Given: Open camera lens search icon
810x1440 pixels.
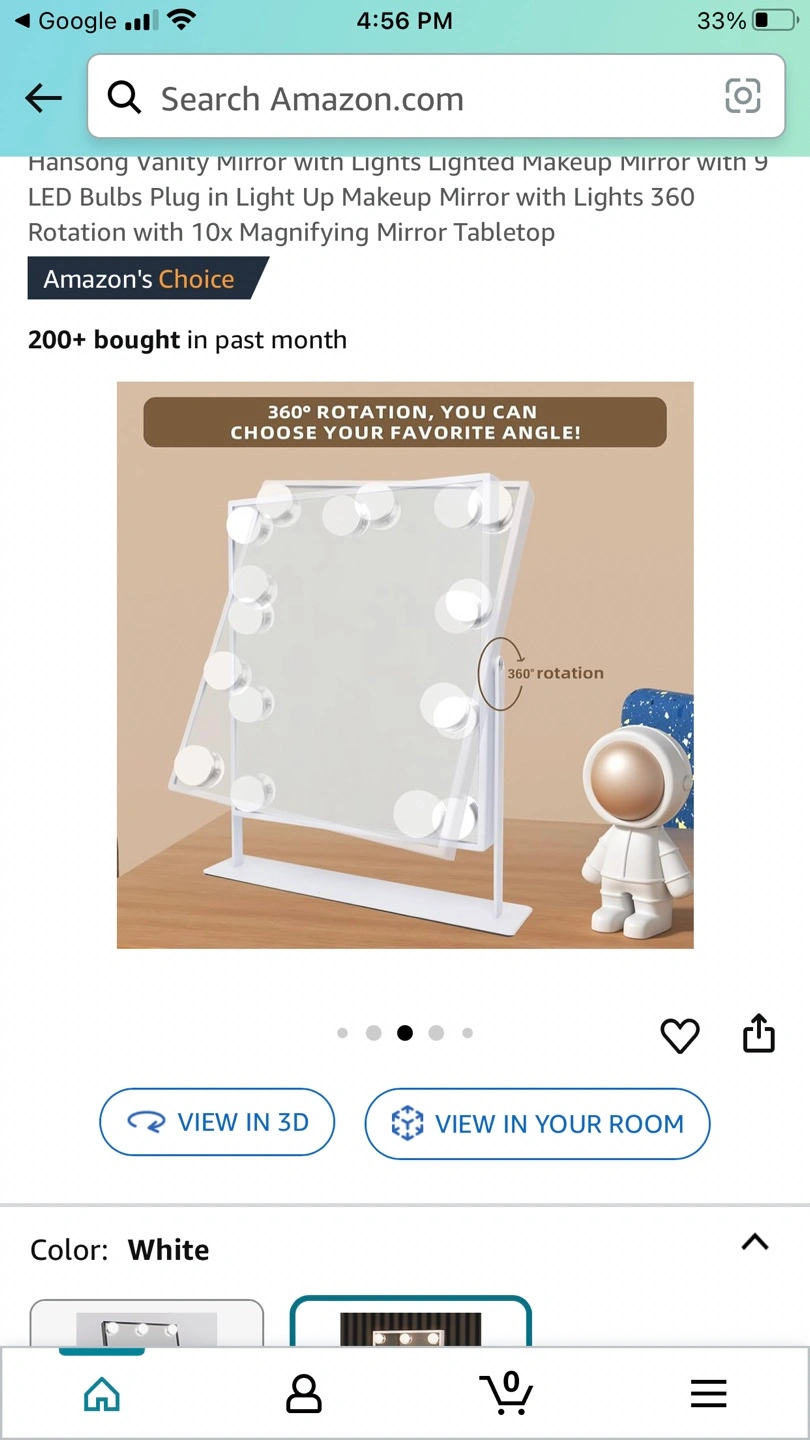Looking at the screenshot, I should [x=742, y=97].
